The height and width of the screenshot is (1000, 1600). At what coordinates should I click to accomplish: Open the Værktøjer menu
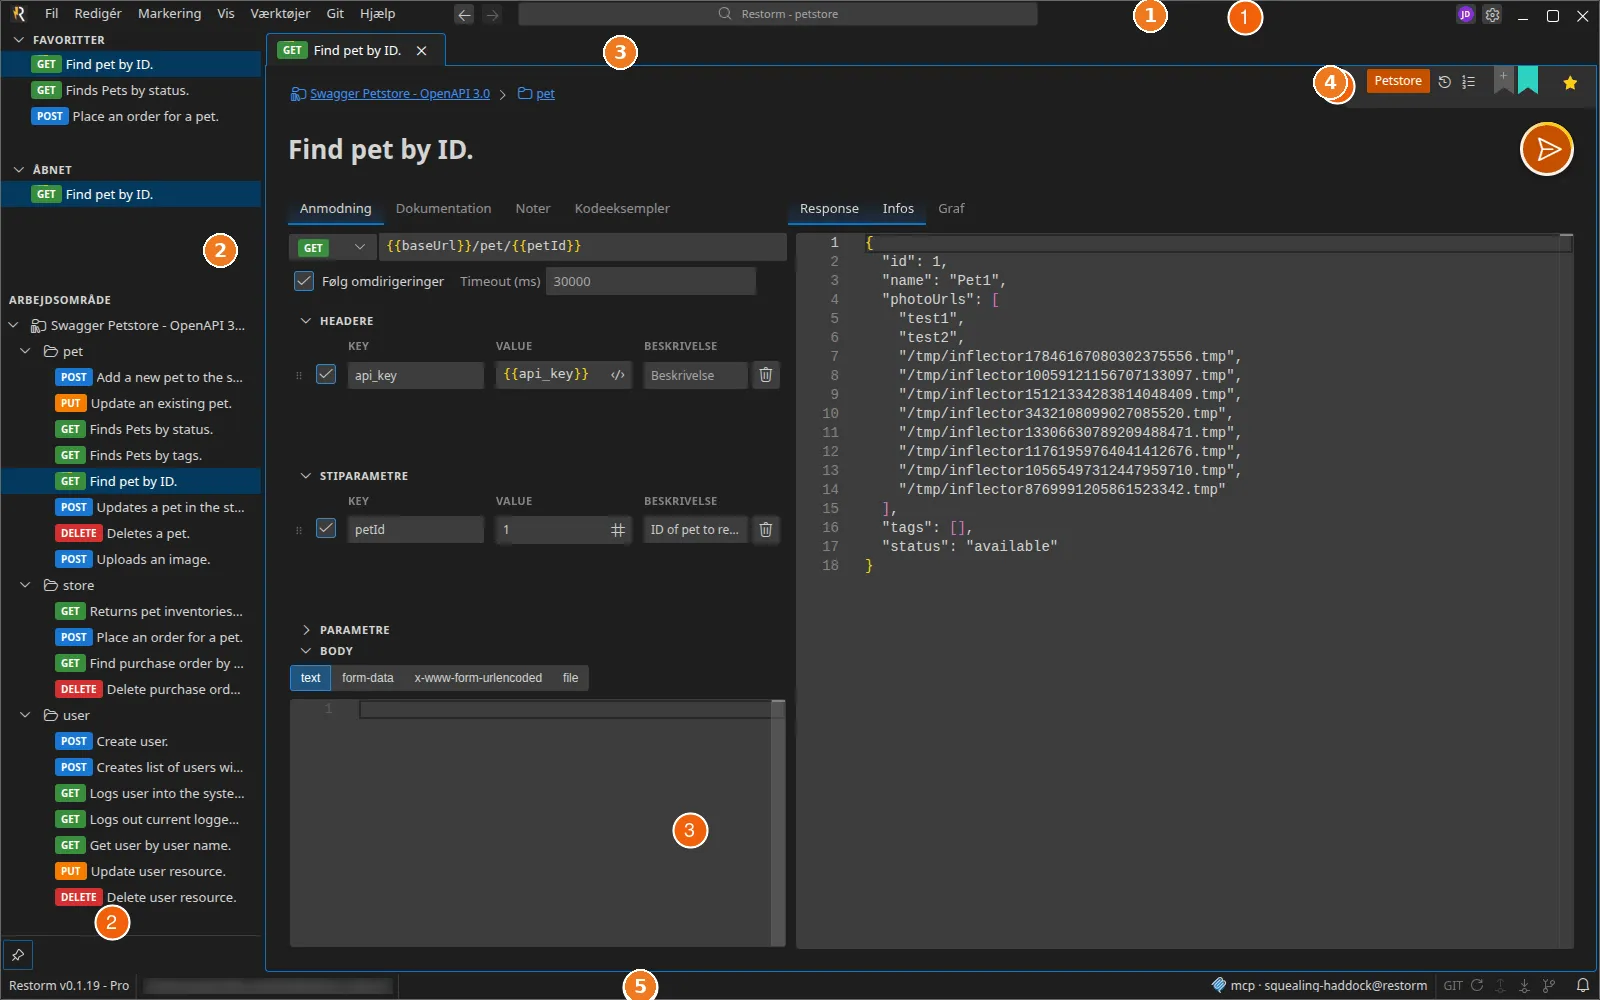[x=280, y=14]
